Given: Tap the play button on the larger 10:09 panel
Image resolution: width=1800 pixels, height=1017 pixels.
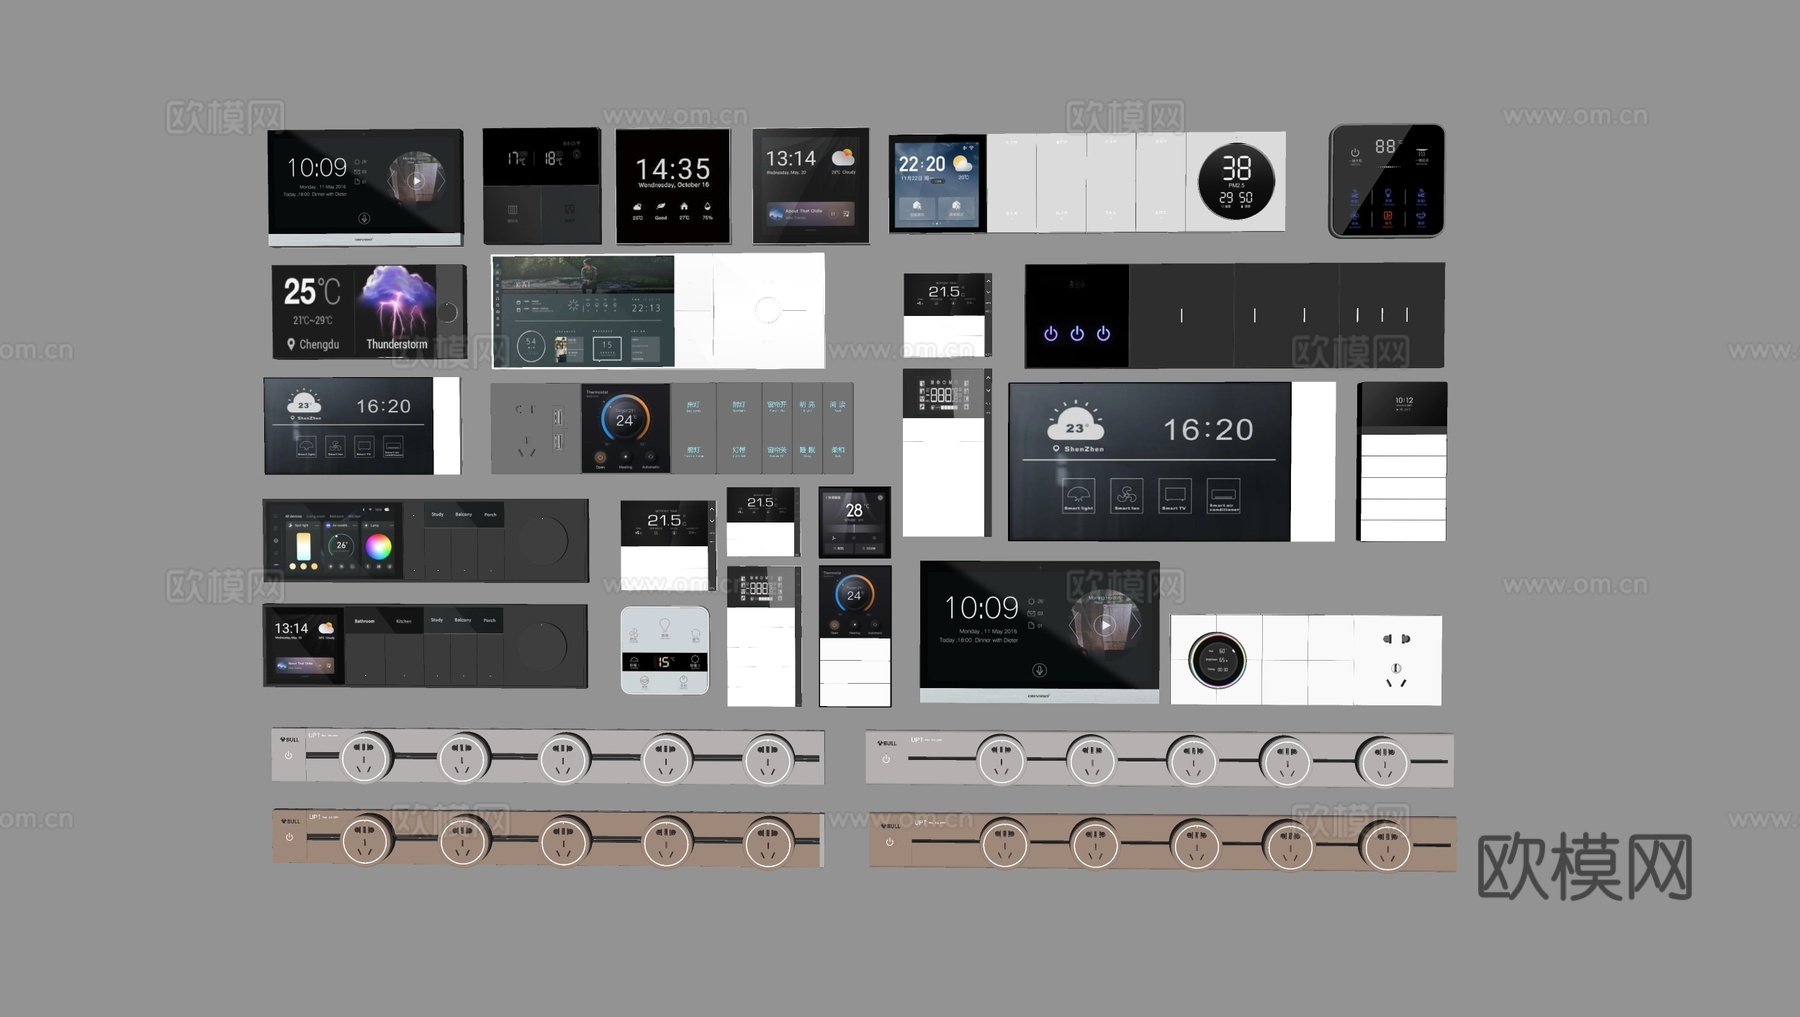Looking at the screenshot, I should pos(1105,626).
